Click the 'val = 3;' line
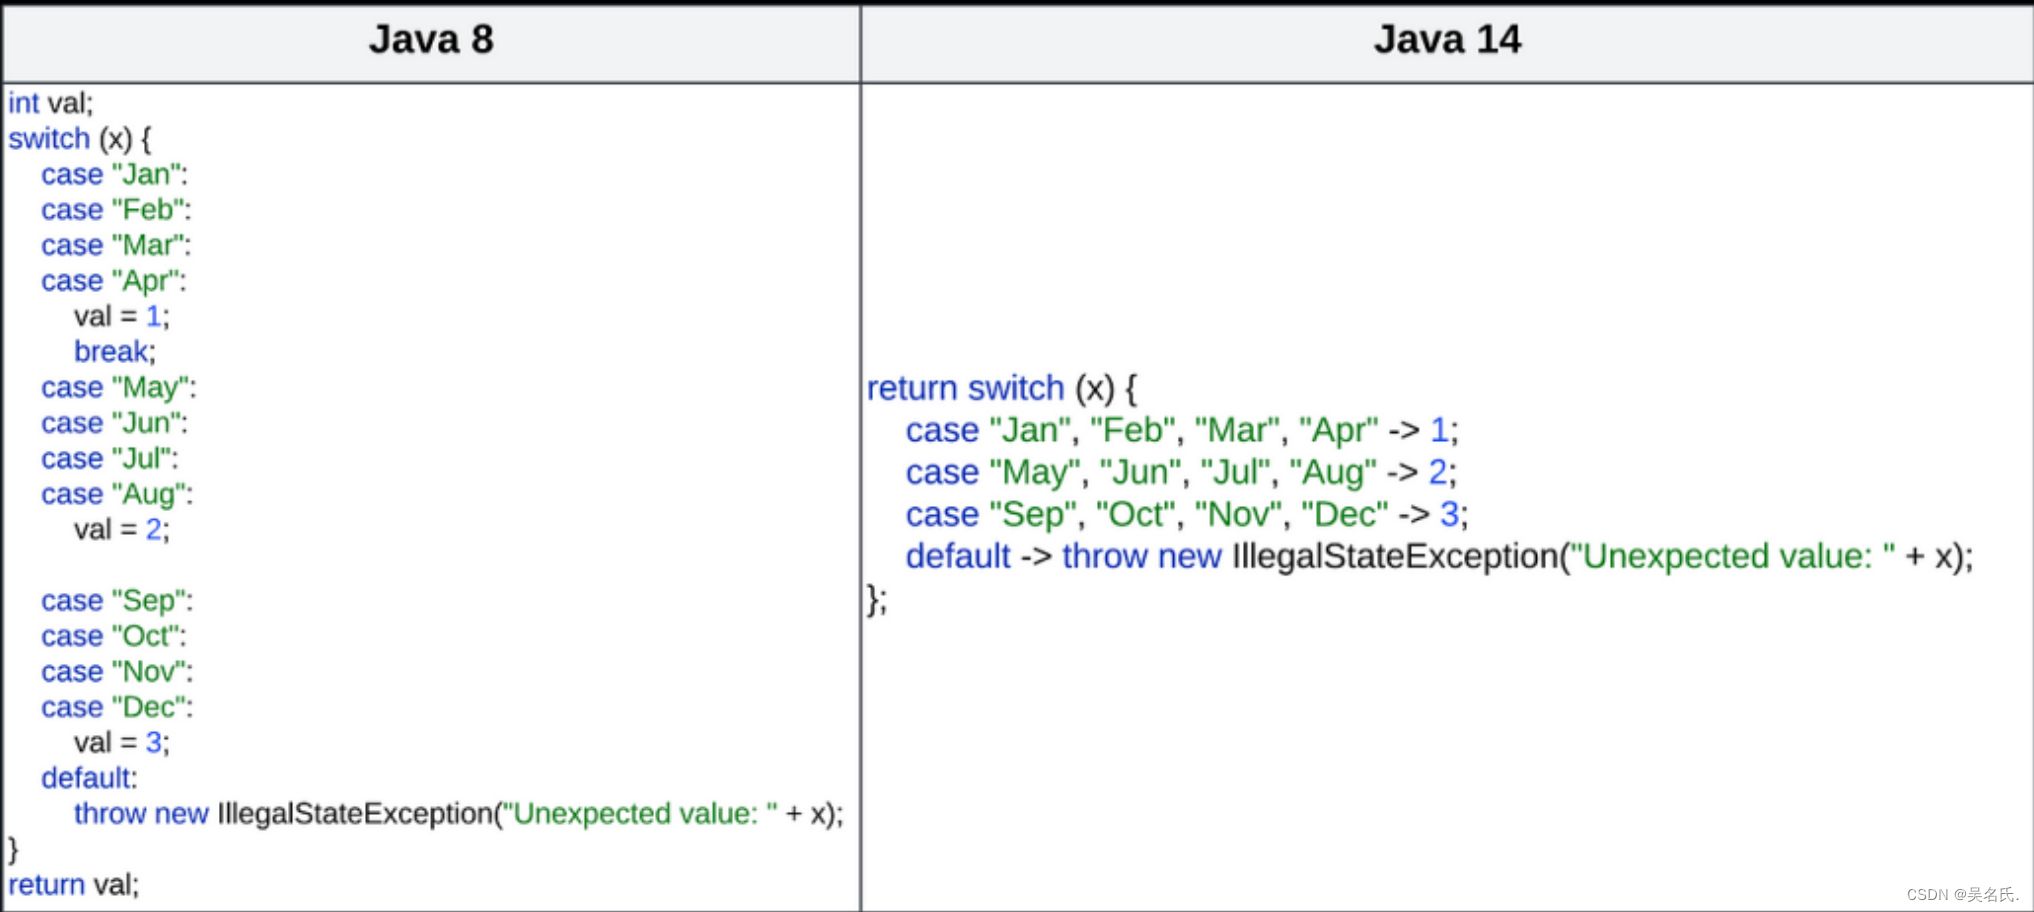The width and height of the screenshot is (2034, 912). point(122,742)
